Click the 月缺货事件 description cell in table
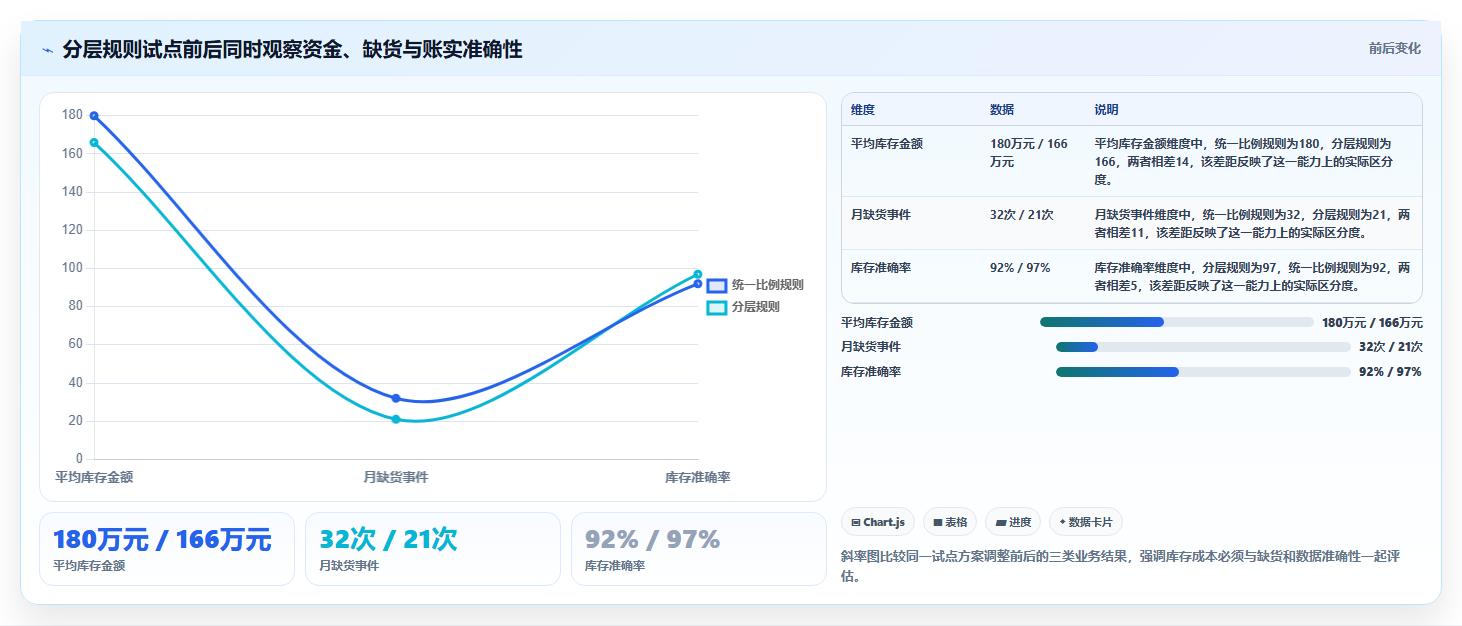This screenshot has width=1462, height=626. pyautogui.click(x=1253, y=224)
